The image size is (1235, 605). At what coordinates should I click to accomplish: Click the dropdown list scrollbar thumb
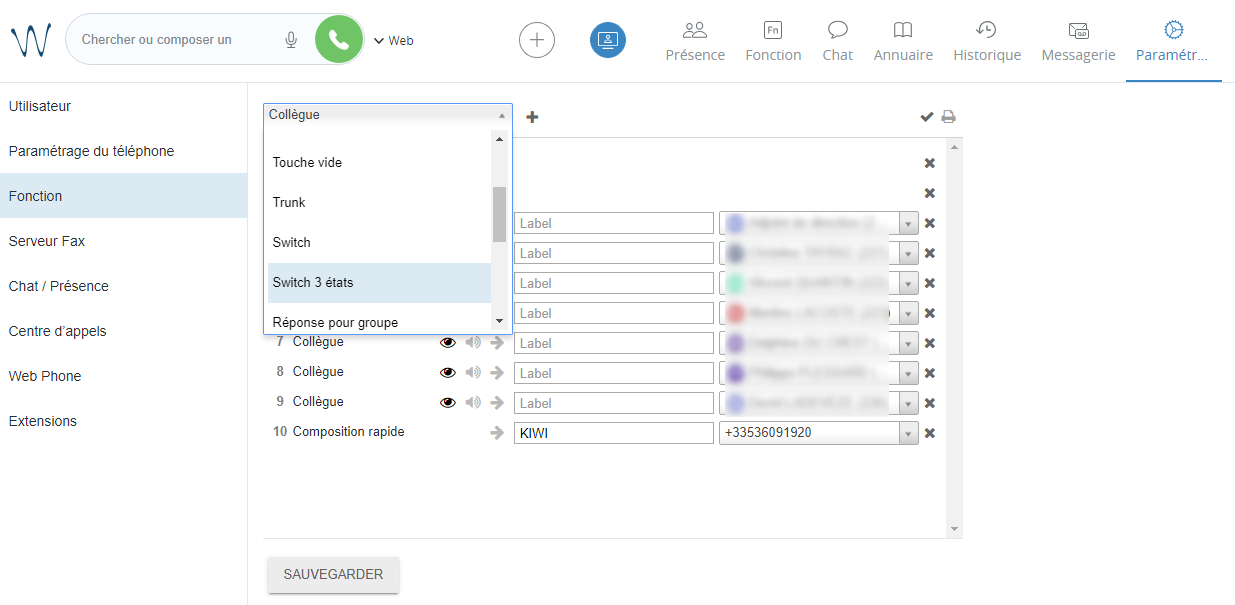(499, 214)
